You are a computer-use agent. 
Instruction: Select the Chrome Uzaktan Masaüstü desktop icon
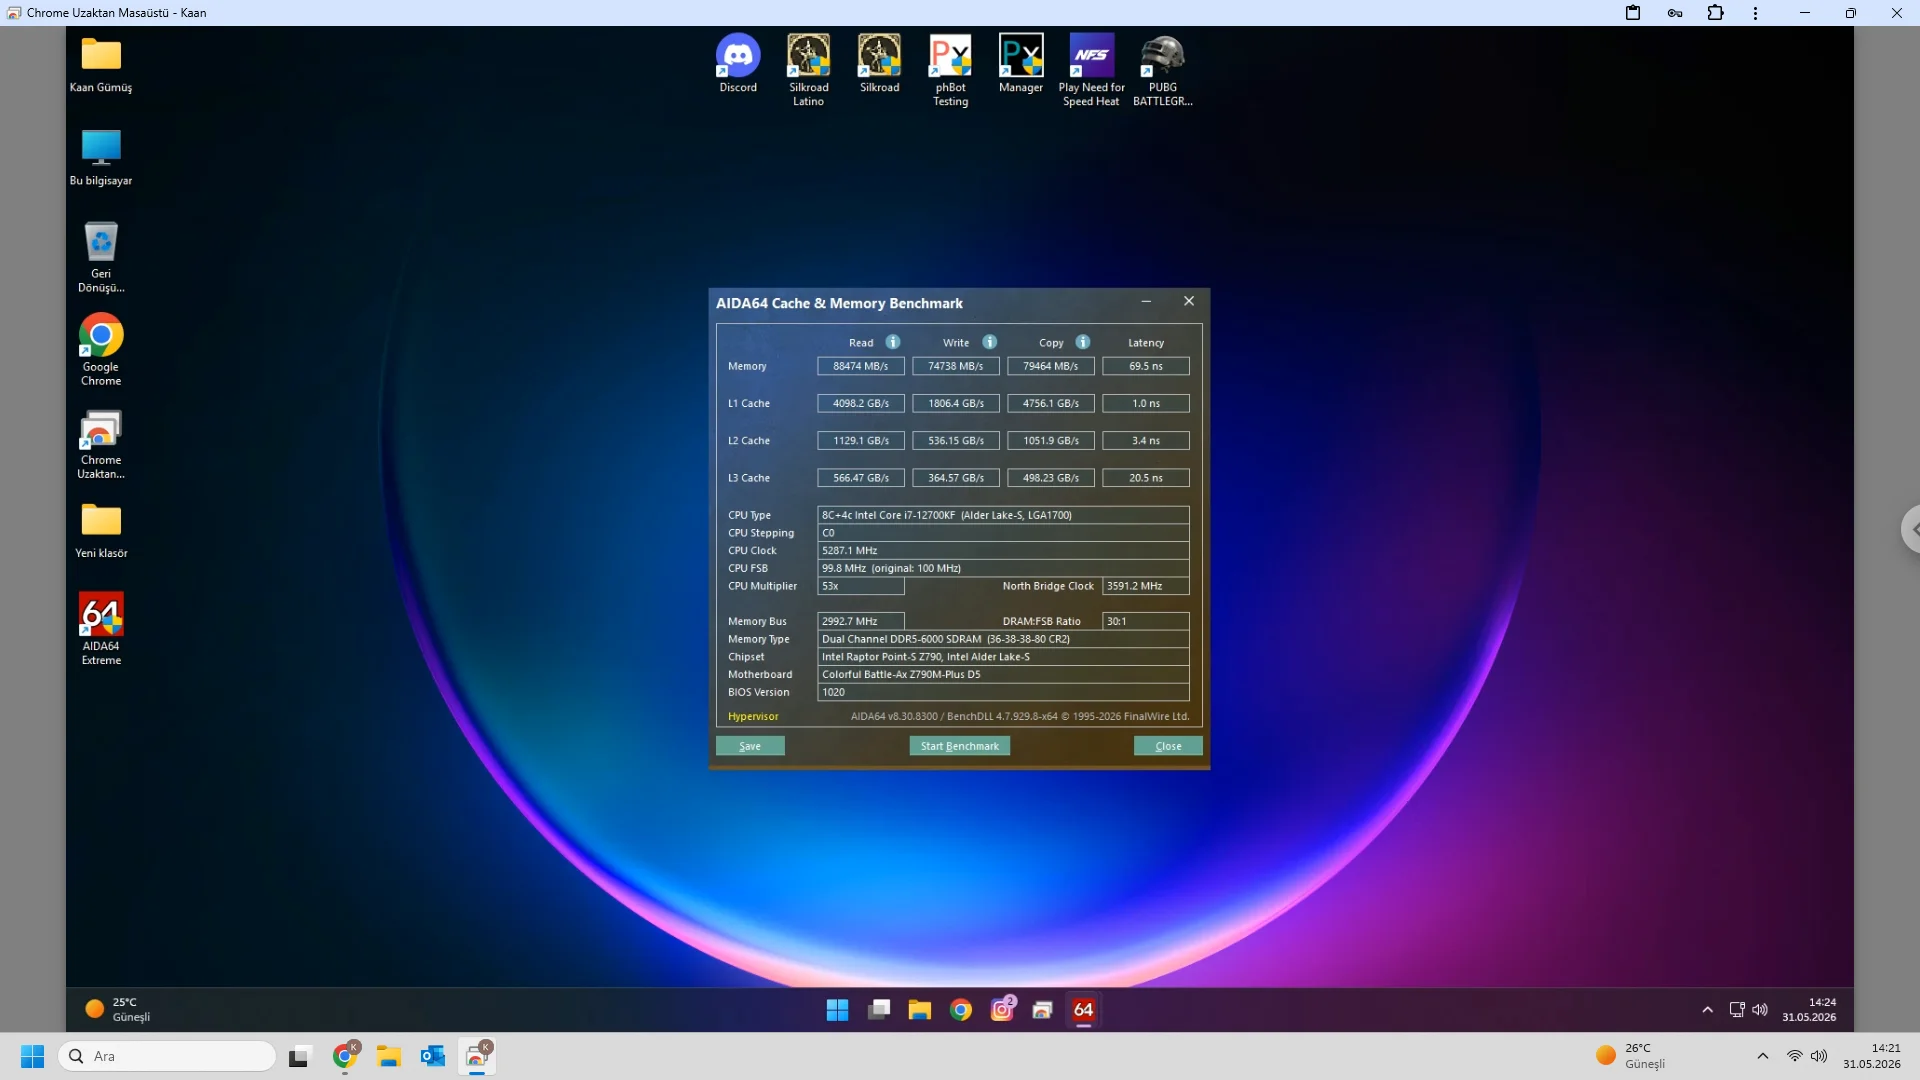pyautogui.click(x=101, y=444)
